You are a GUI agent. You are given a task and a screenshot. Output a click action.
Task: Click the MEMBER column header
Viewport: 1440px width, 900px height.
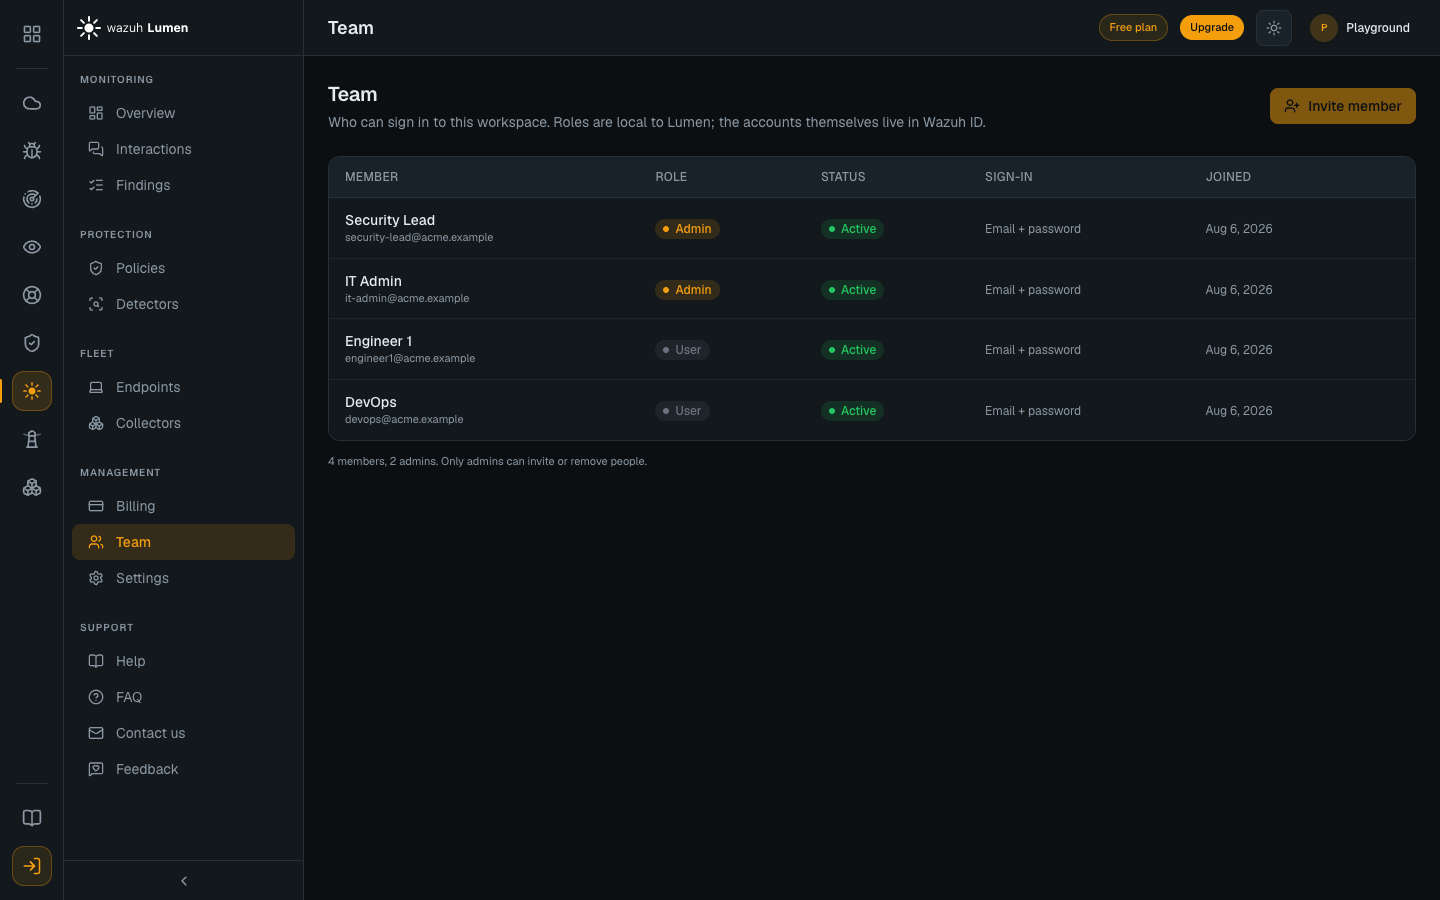[x=372, y=177]
